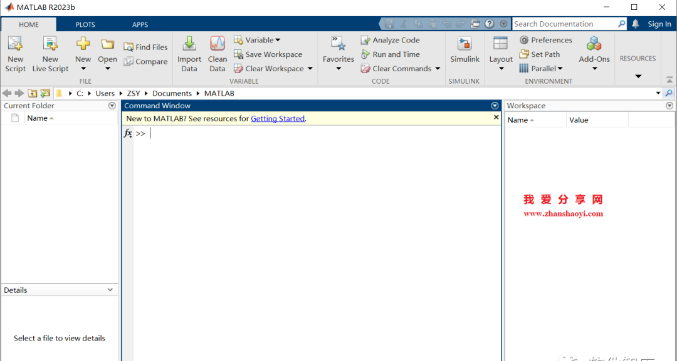Expand the Layout dropdown
Image resolution: width=677 pixels, height=361 pixels.
(501, 54)
